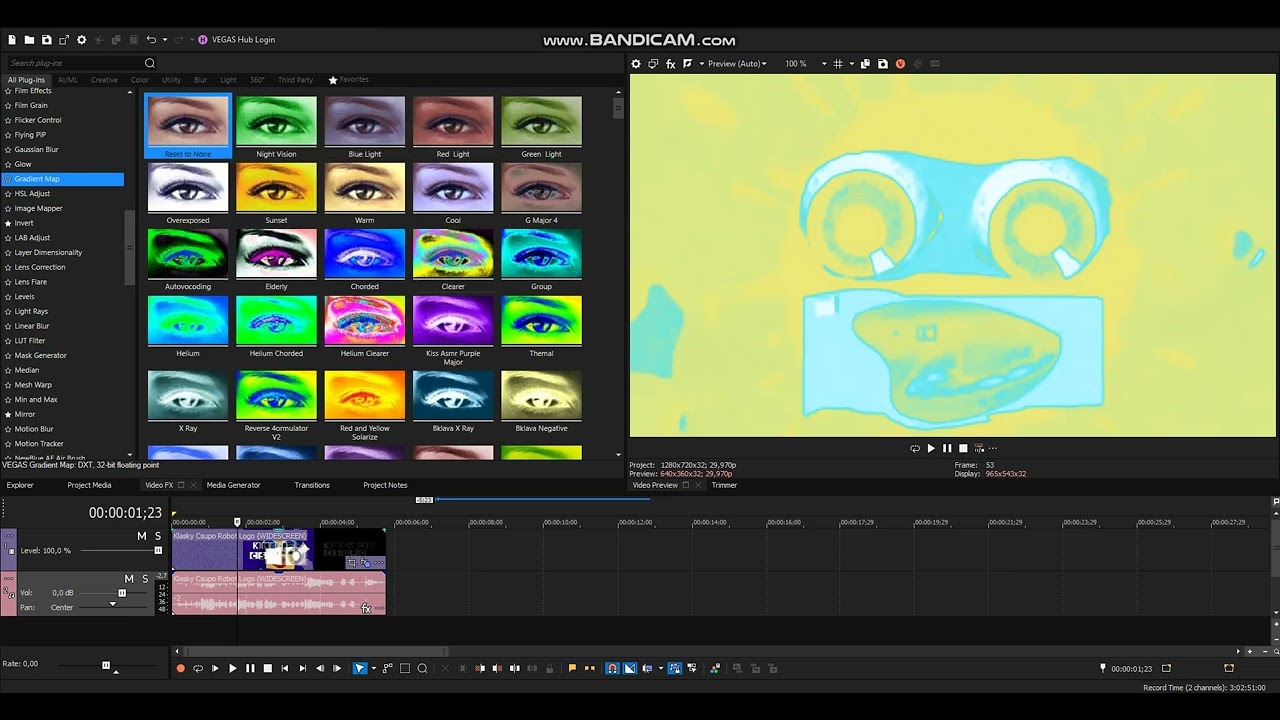Switch to the Color plug-in filter tab

[140, 80]
